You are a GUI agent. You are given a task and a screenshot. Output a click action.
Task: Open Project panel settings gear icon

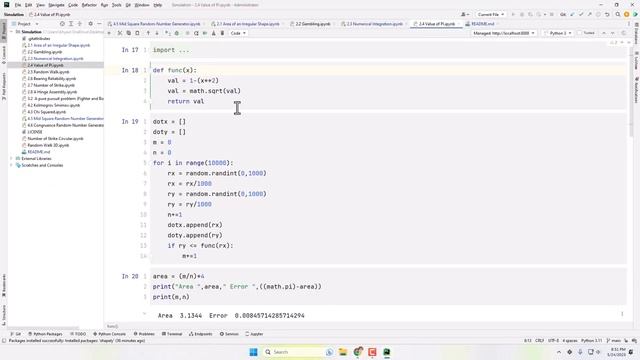click(91, 24)
